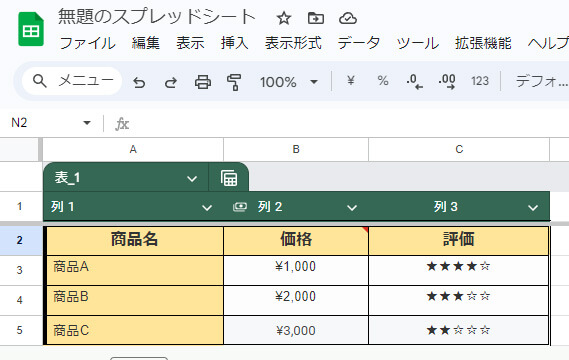The width and height of the screenshot is (569, 360).
Task: Open the 表示形式 menu
Action: 293,43
